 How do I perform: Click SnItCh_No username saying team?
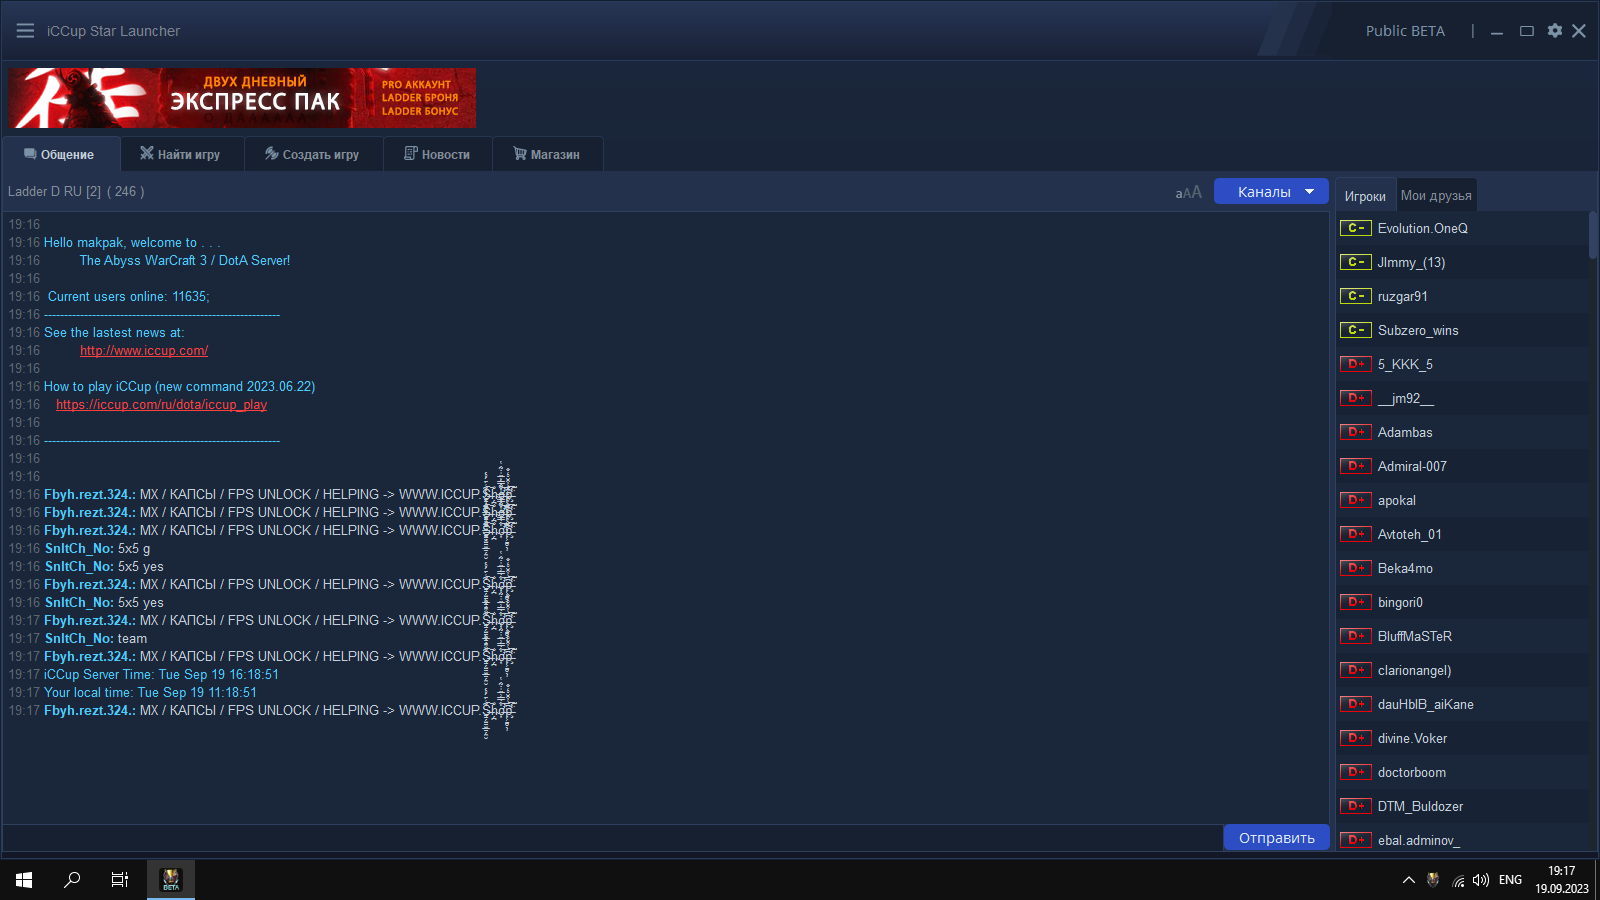tap(79, 639)
